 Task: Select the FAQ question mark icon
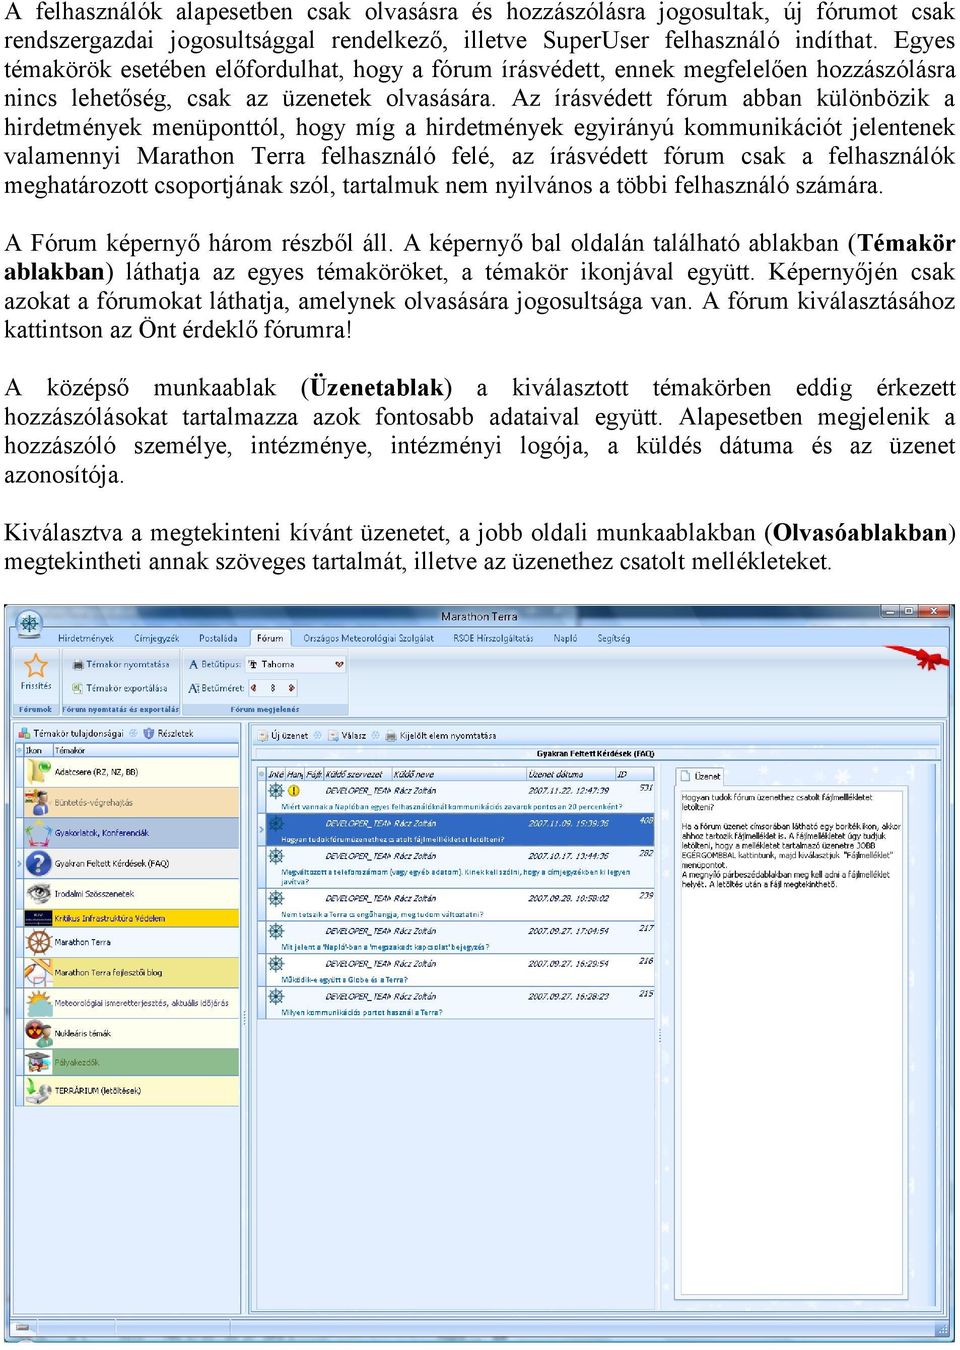click(38, 863)
